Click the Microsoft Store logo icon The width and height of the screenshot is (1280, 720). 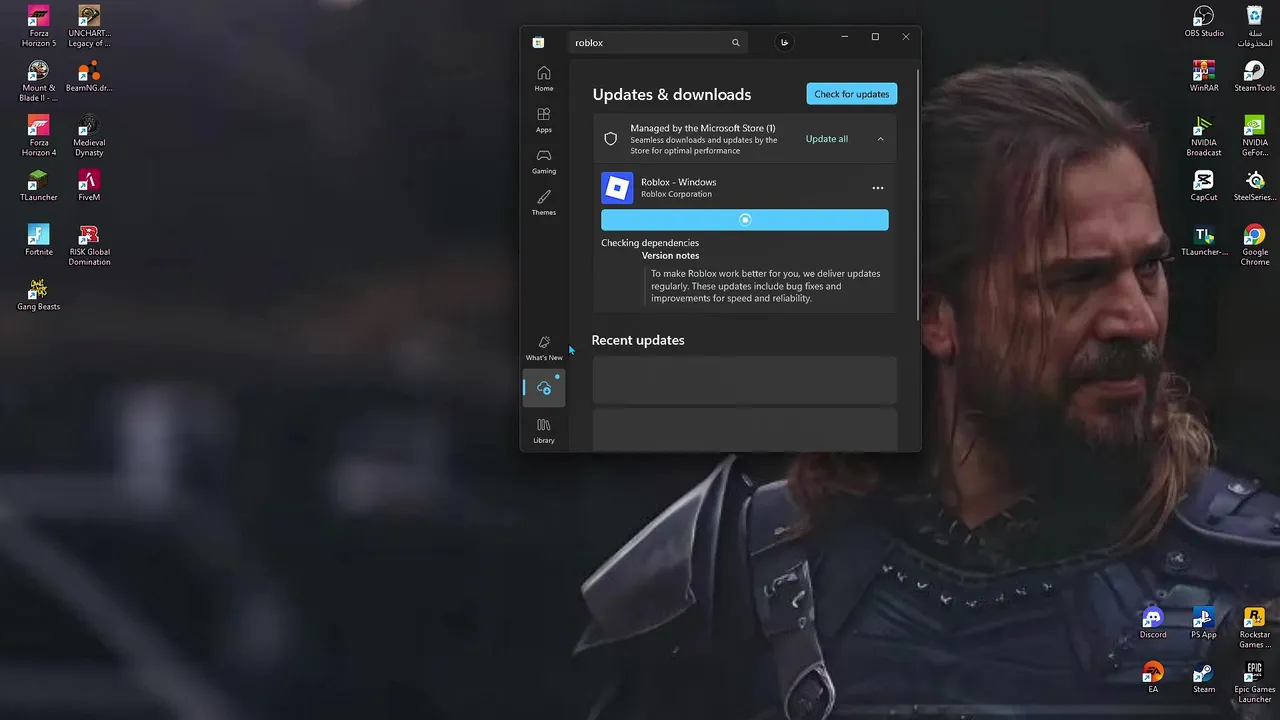(x=538, y=42)
